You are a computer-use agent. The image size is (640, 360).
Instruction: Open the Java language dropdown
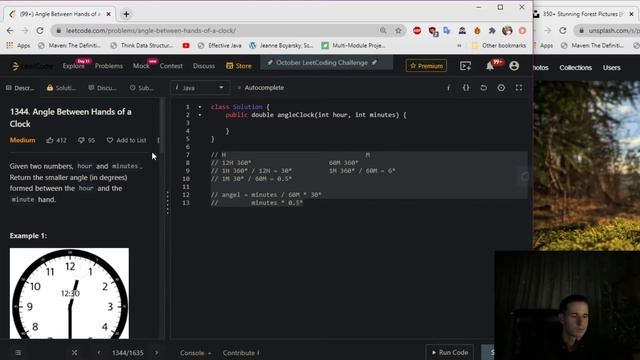200,87
